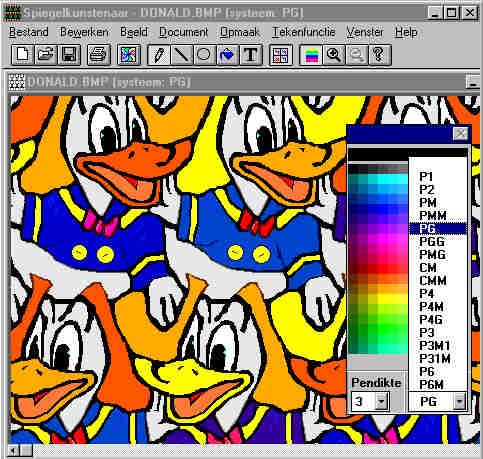Open the Tekenfunctie menu
This screenshot has width=483, height=459.
coord(303,32)
